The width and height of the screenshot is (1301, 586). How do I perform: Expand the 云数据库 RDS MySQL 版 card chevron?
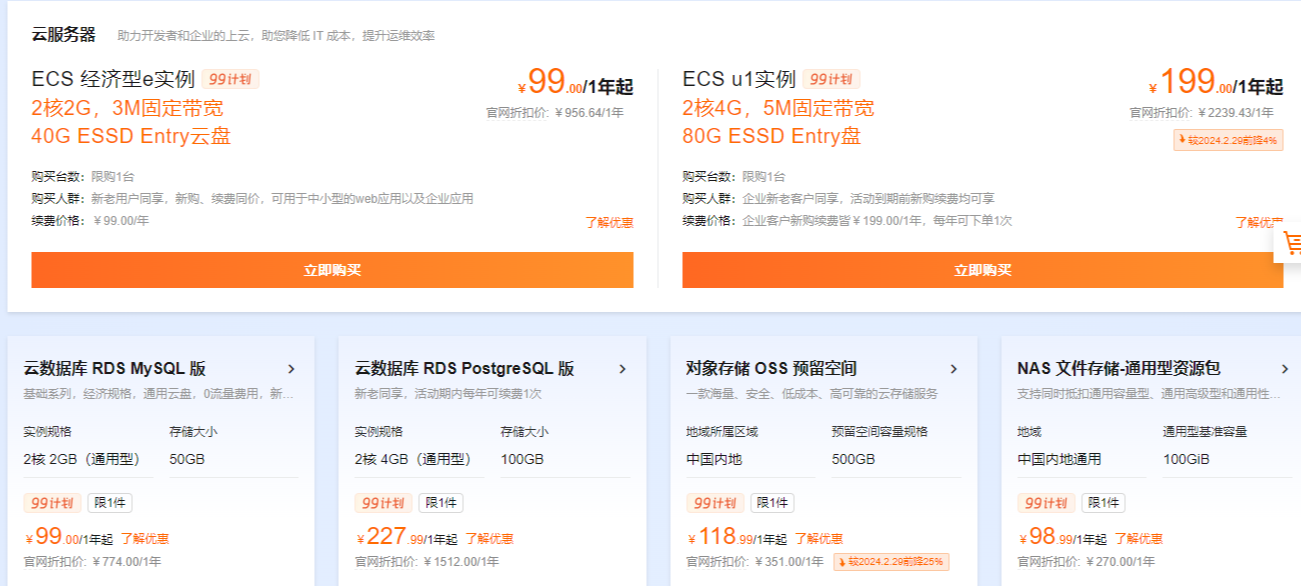[291, 369]
